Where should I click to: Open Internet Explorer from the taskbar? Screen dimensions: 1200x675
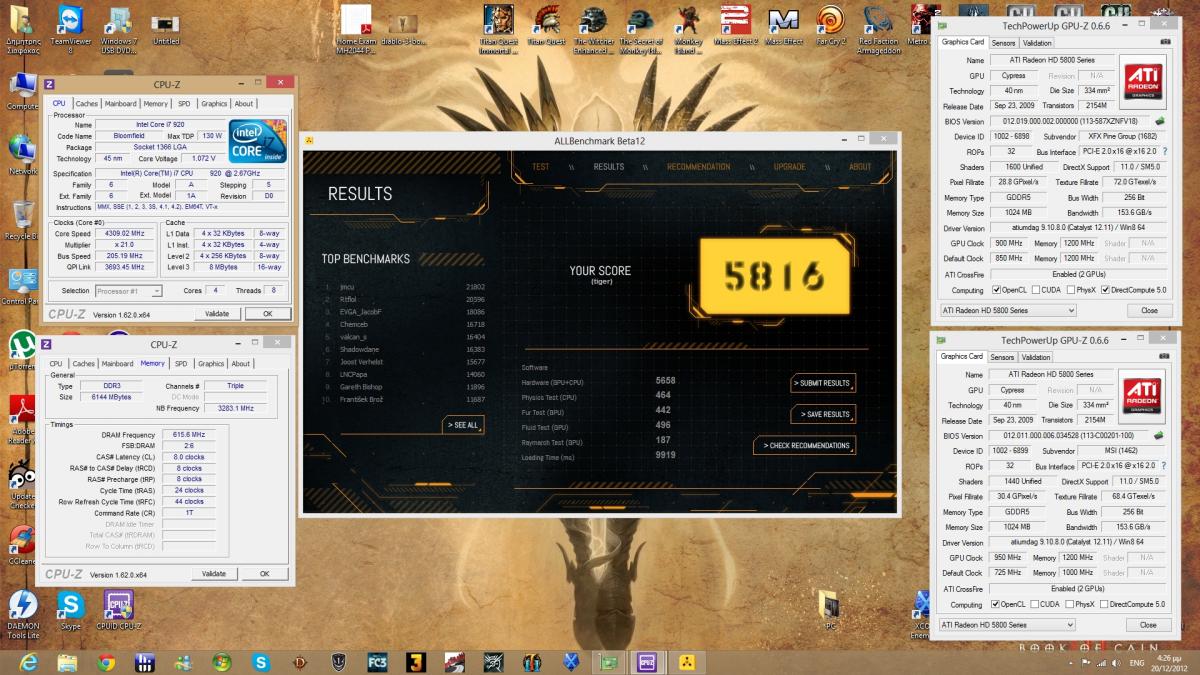pos(28,661)
